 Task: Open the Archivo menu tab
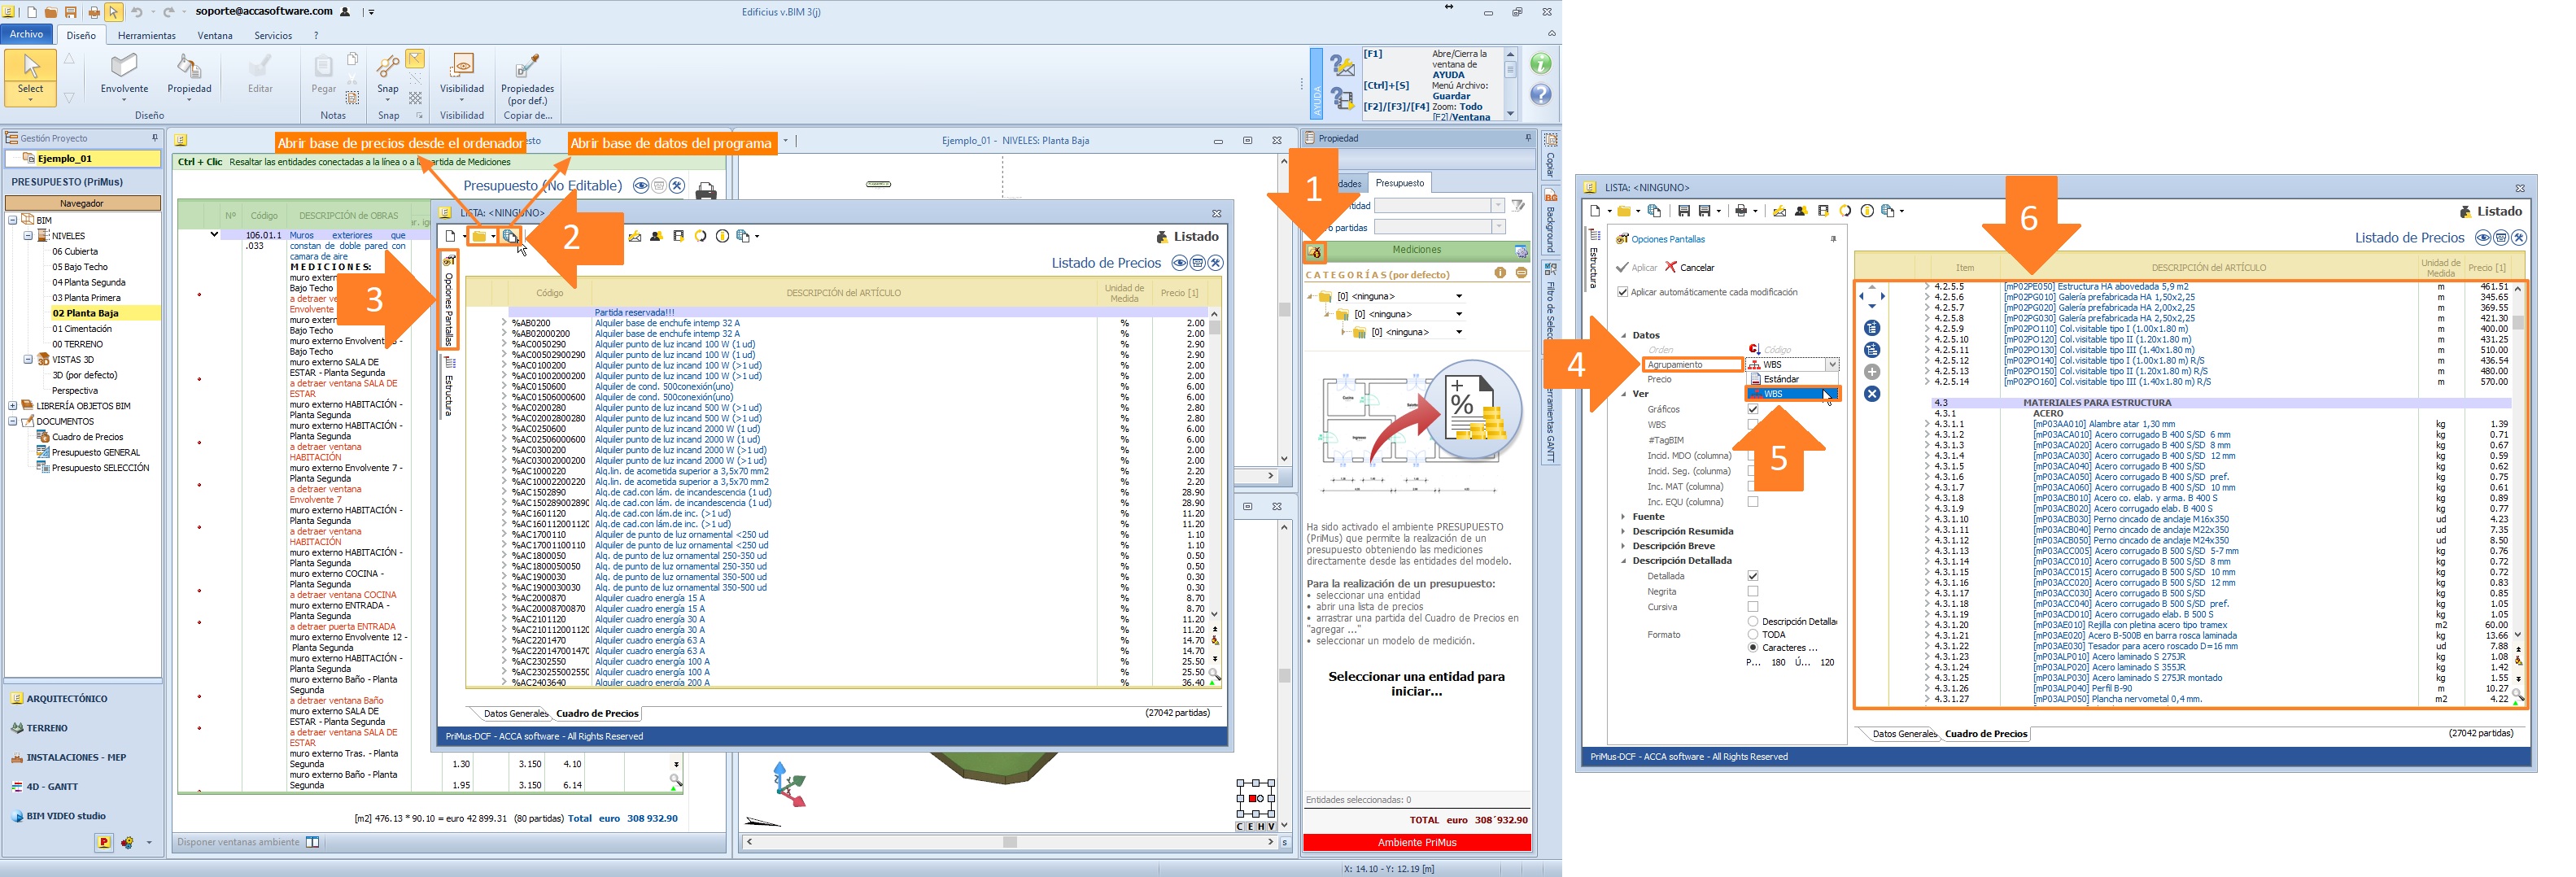[26, 34]
